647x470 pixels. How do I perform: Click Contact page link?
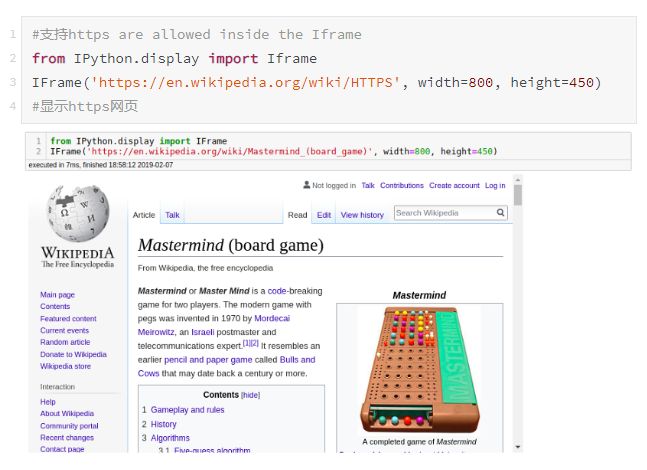click(x=62, y=449)
